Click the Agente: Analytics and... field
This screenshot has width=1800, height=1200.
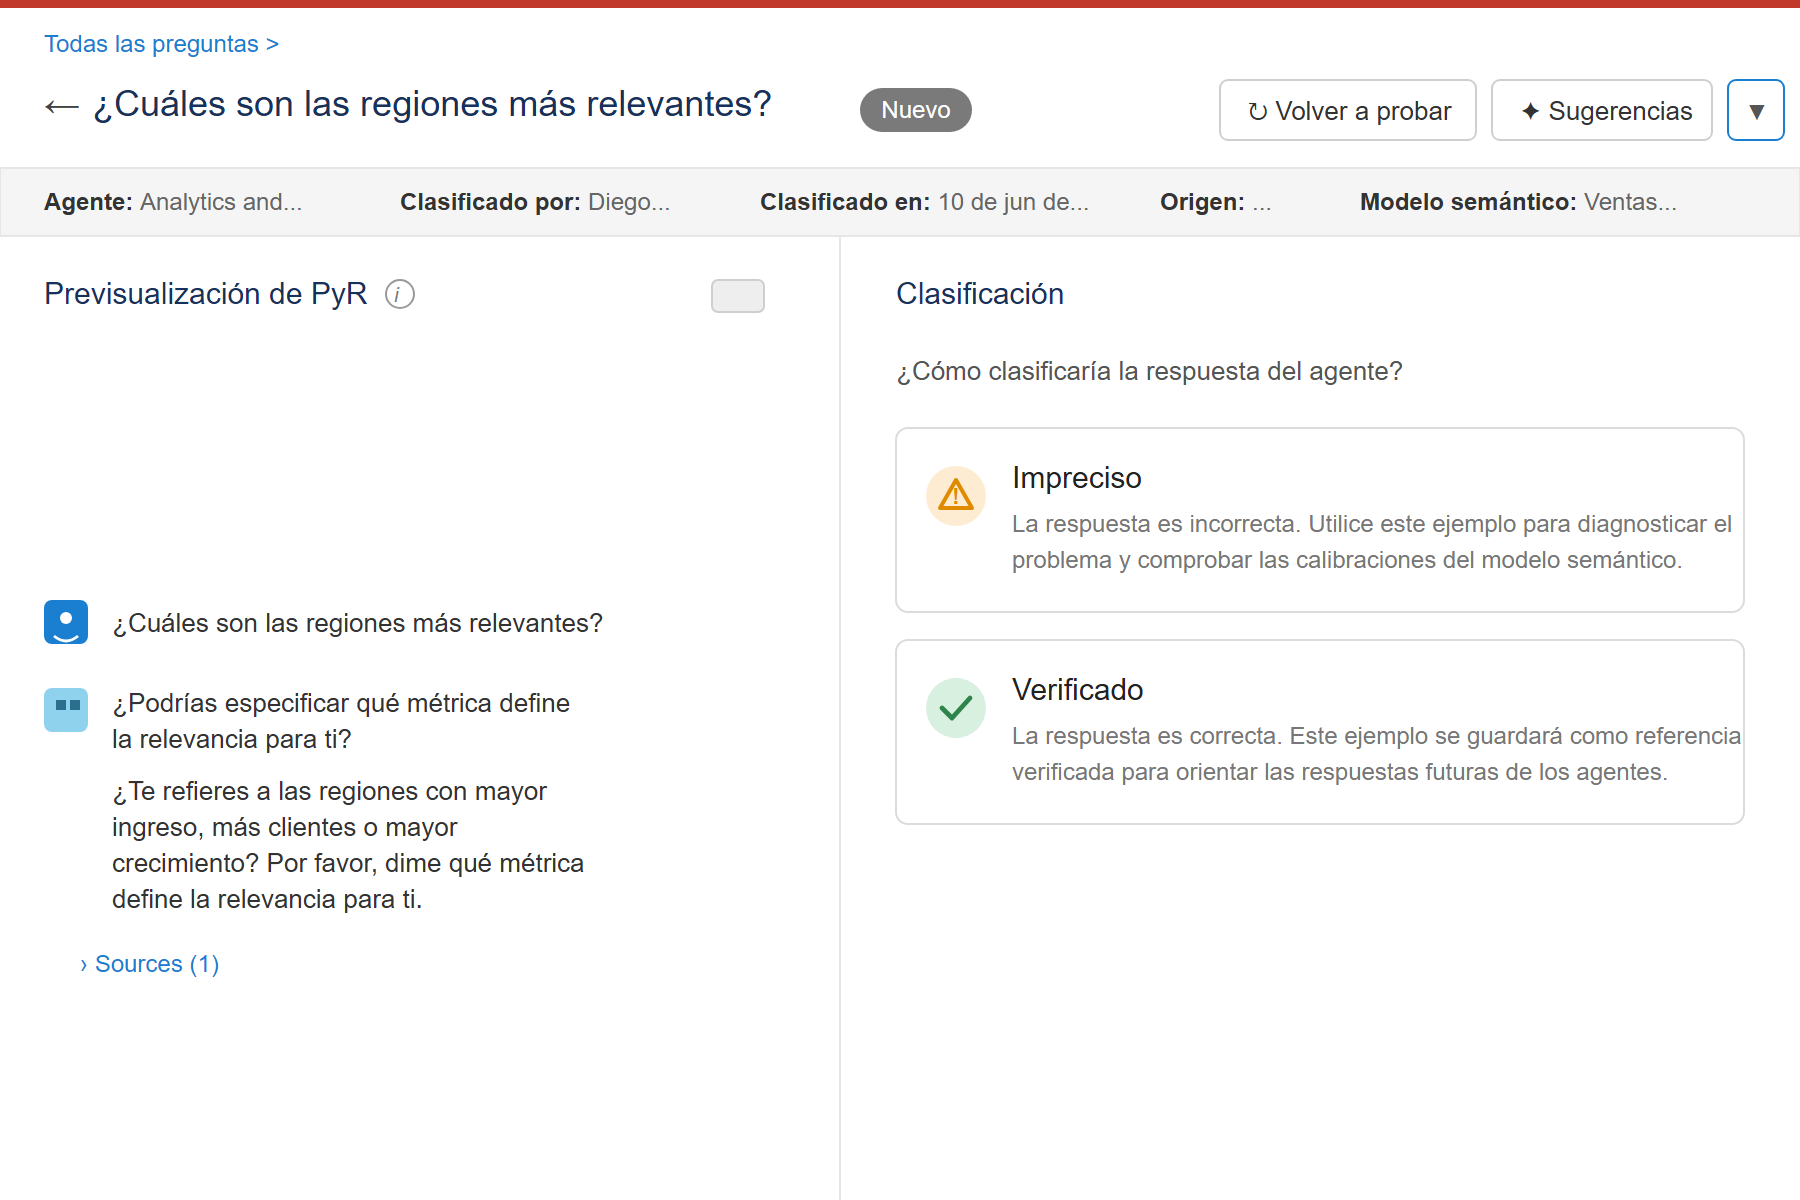pyautogui.click(x=173, y=202)
